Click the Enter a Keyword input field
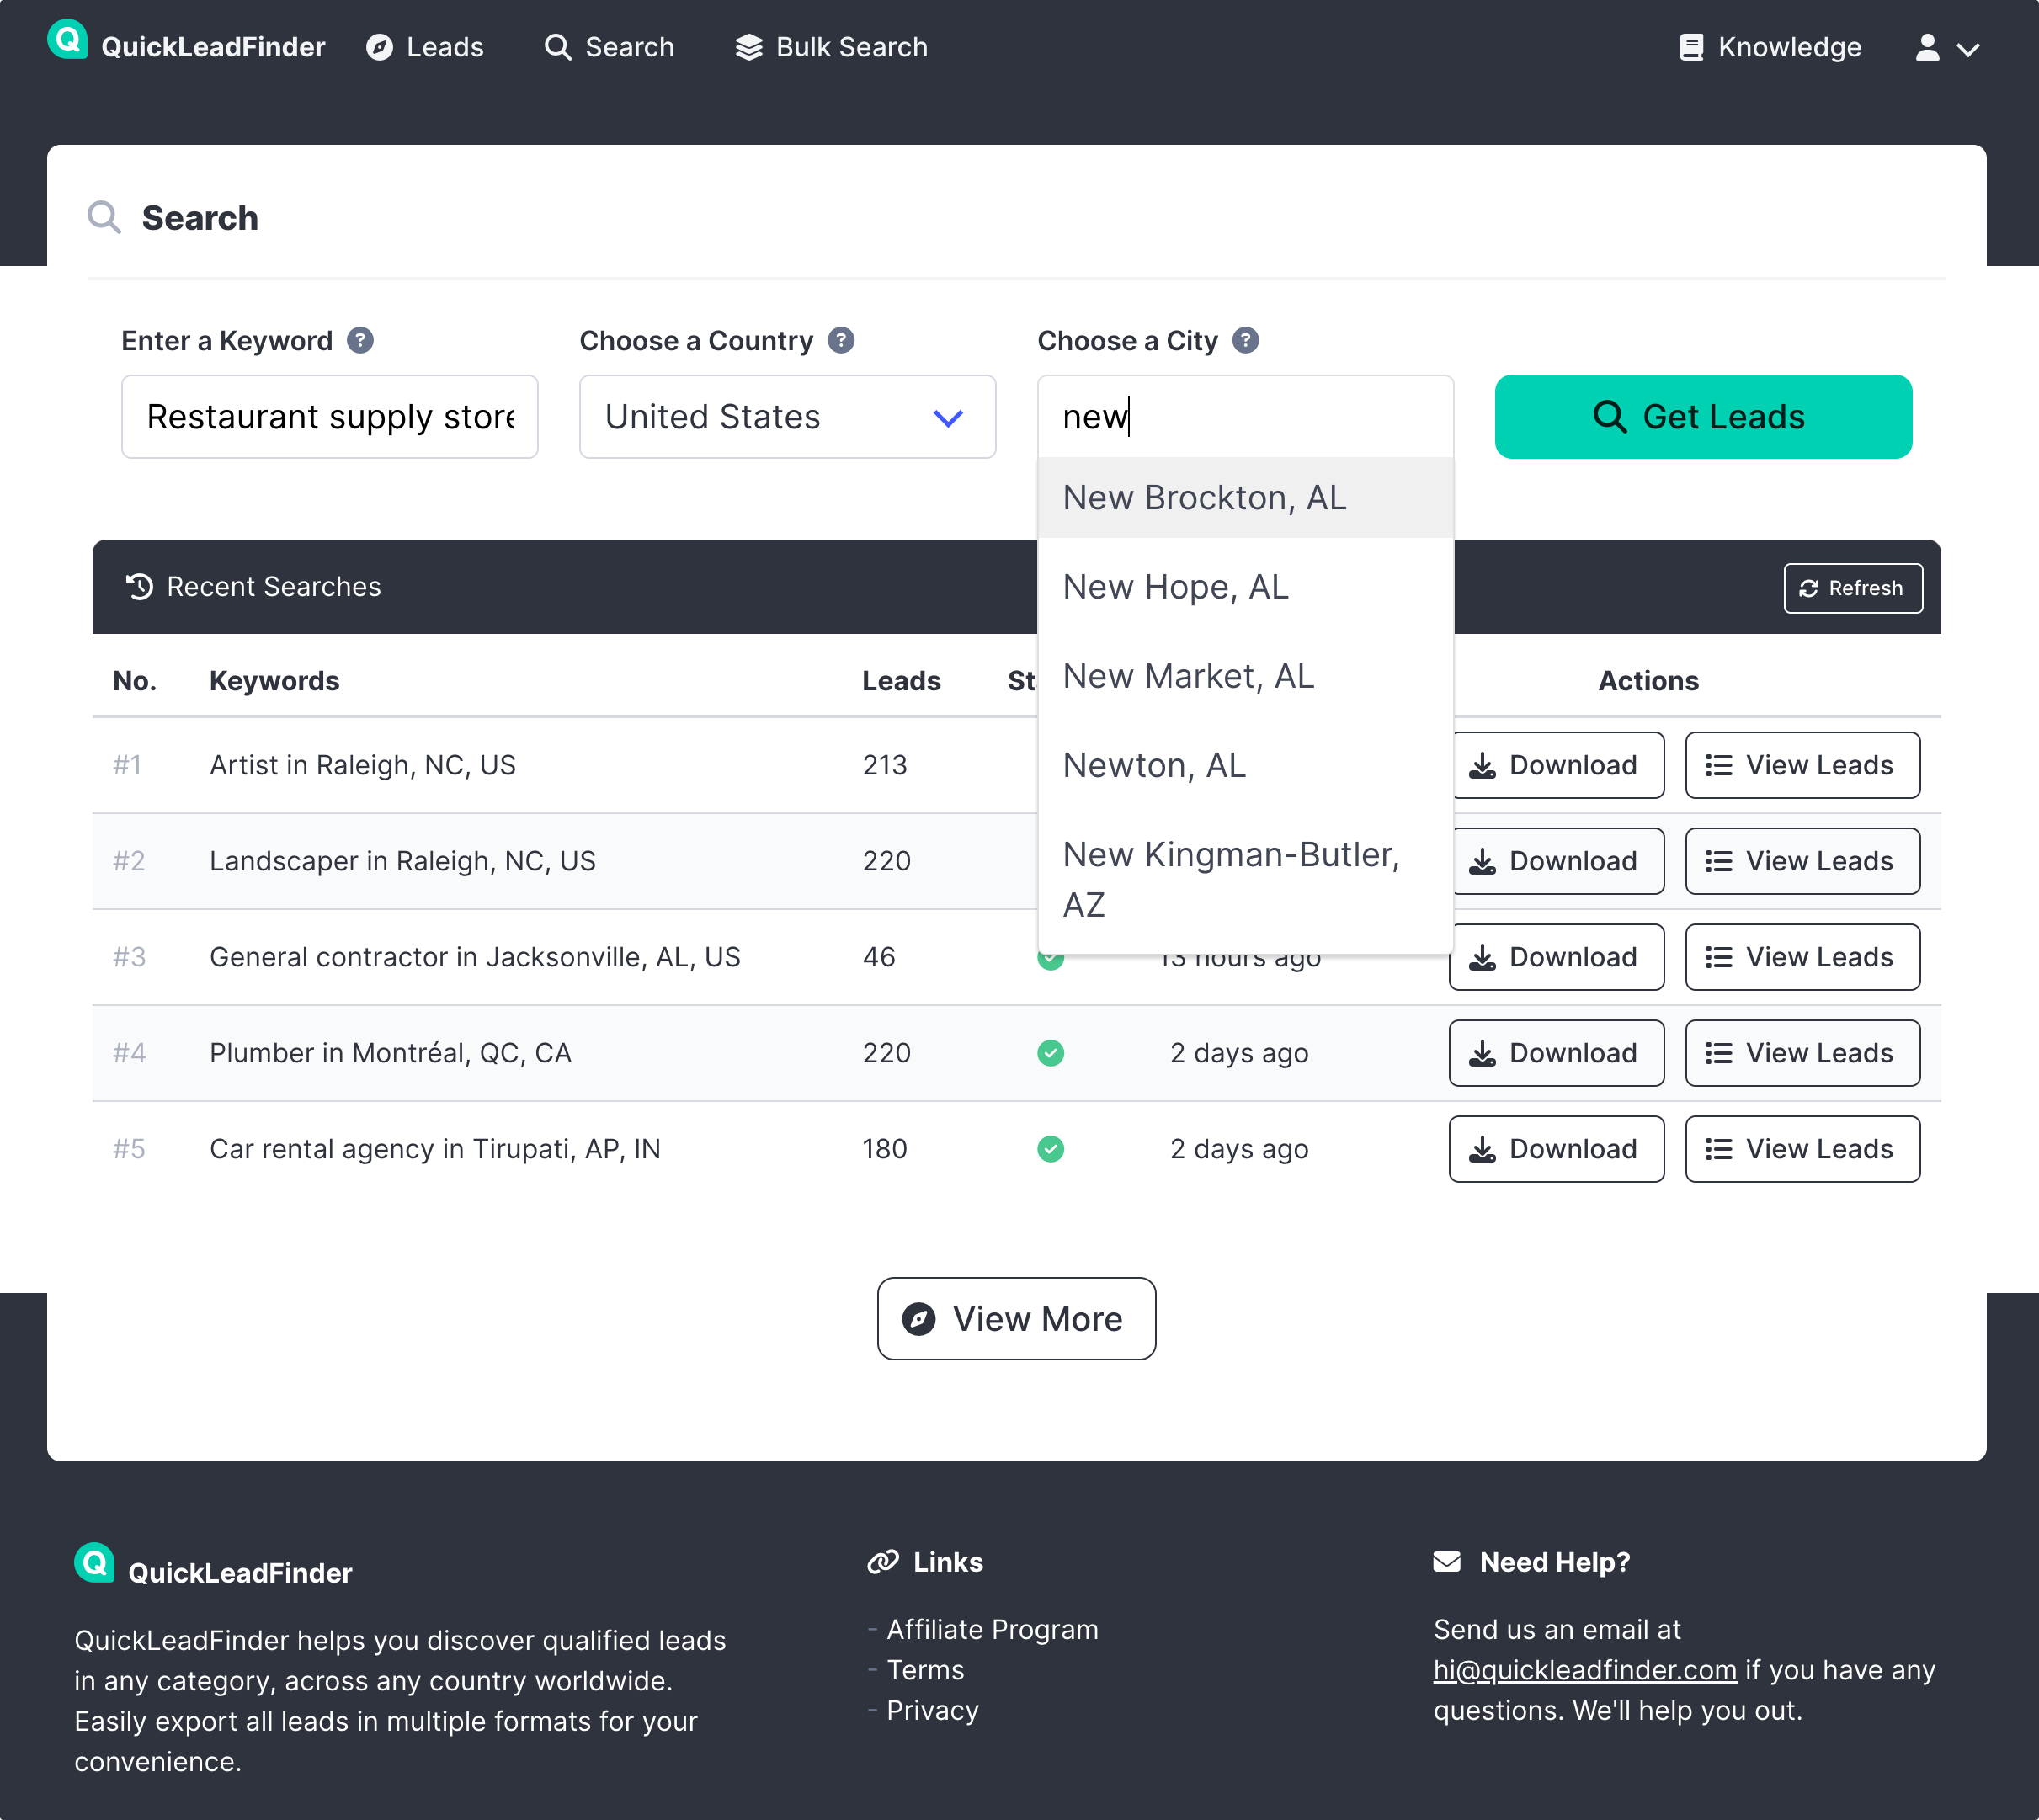Screen dimensions: 2039x1820 tap(329, 417)
